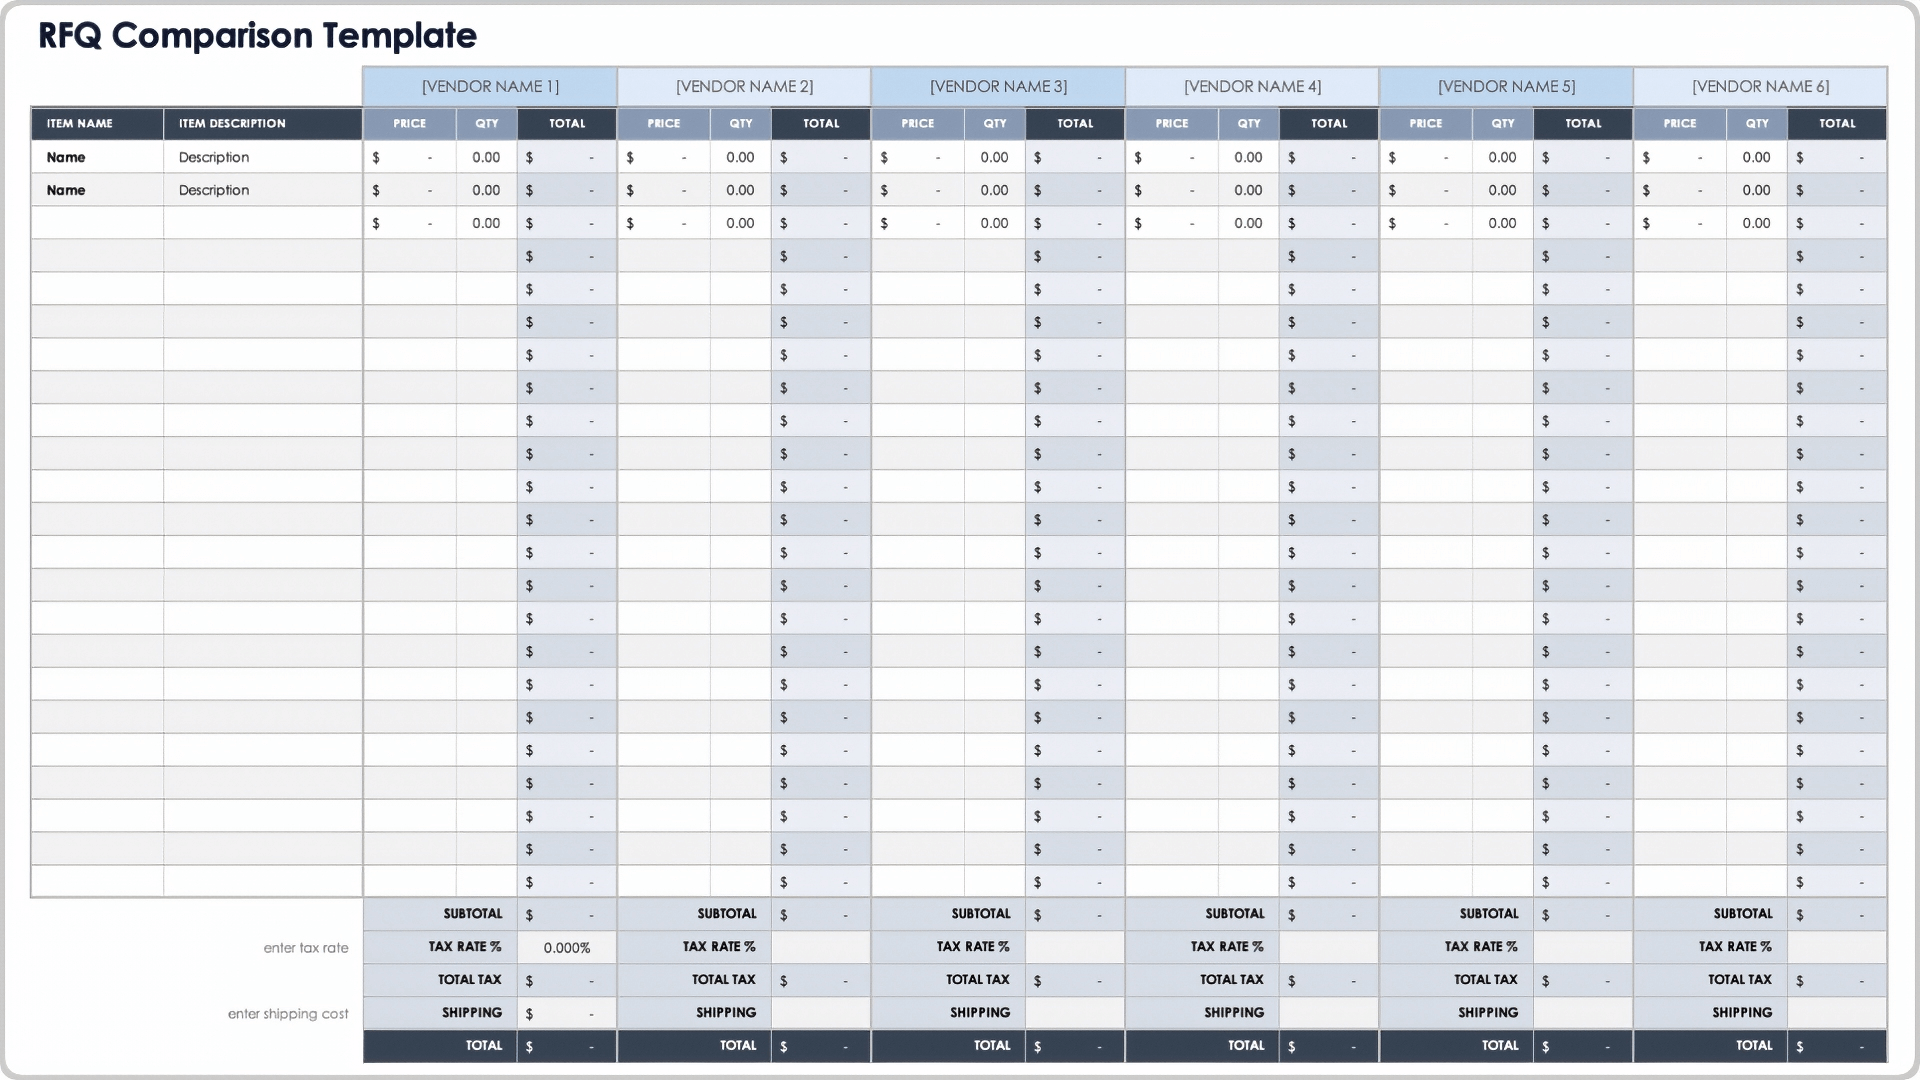Viewport: 1920px width, 1080px height.
Task: Click the [VENDOR NAME 1] header cell
Action: [x=490, y=87]
